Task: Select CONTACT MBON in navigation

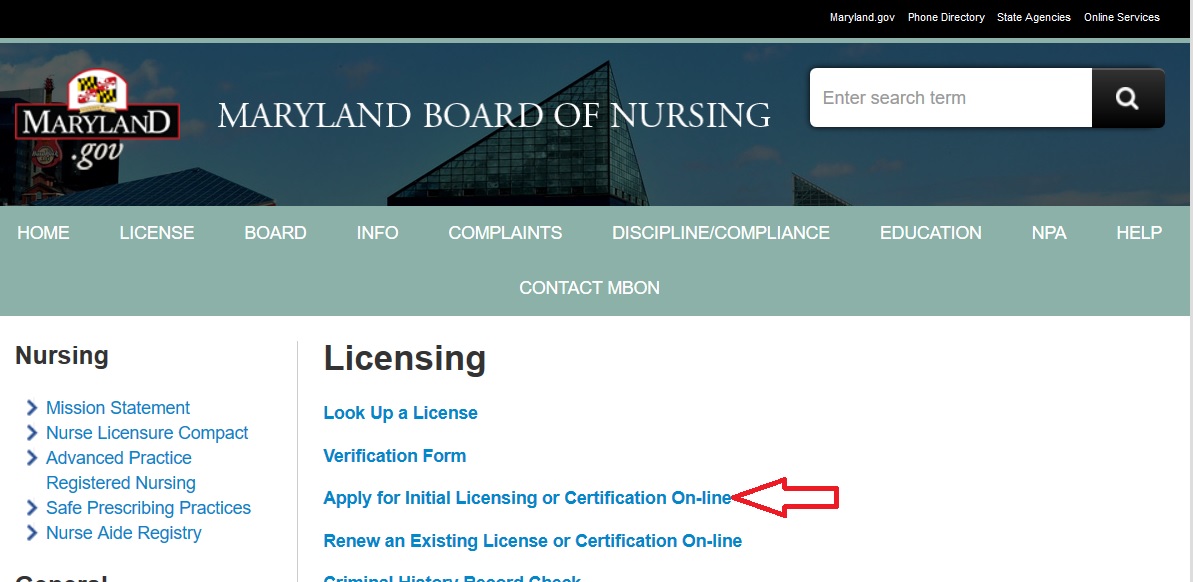Action: (x=590, y=288)
